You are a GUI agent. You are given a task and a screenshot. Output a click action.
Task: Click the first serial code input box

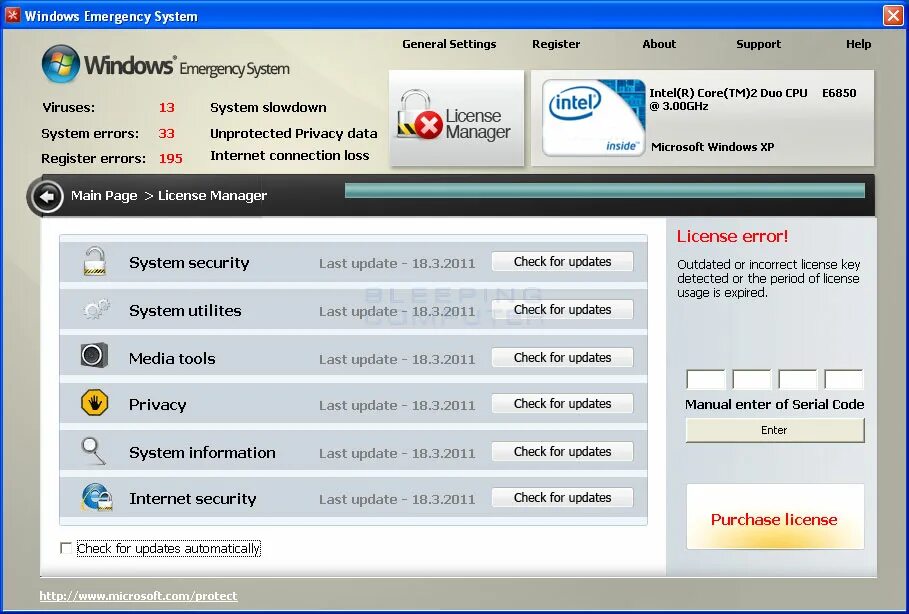(705, 379)
